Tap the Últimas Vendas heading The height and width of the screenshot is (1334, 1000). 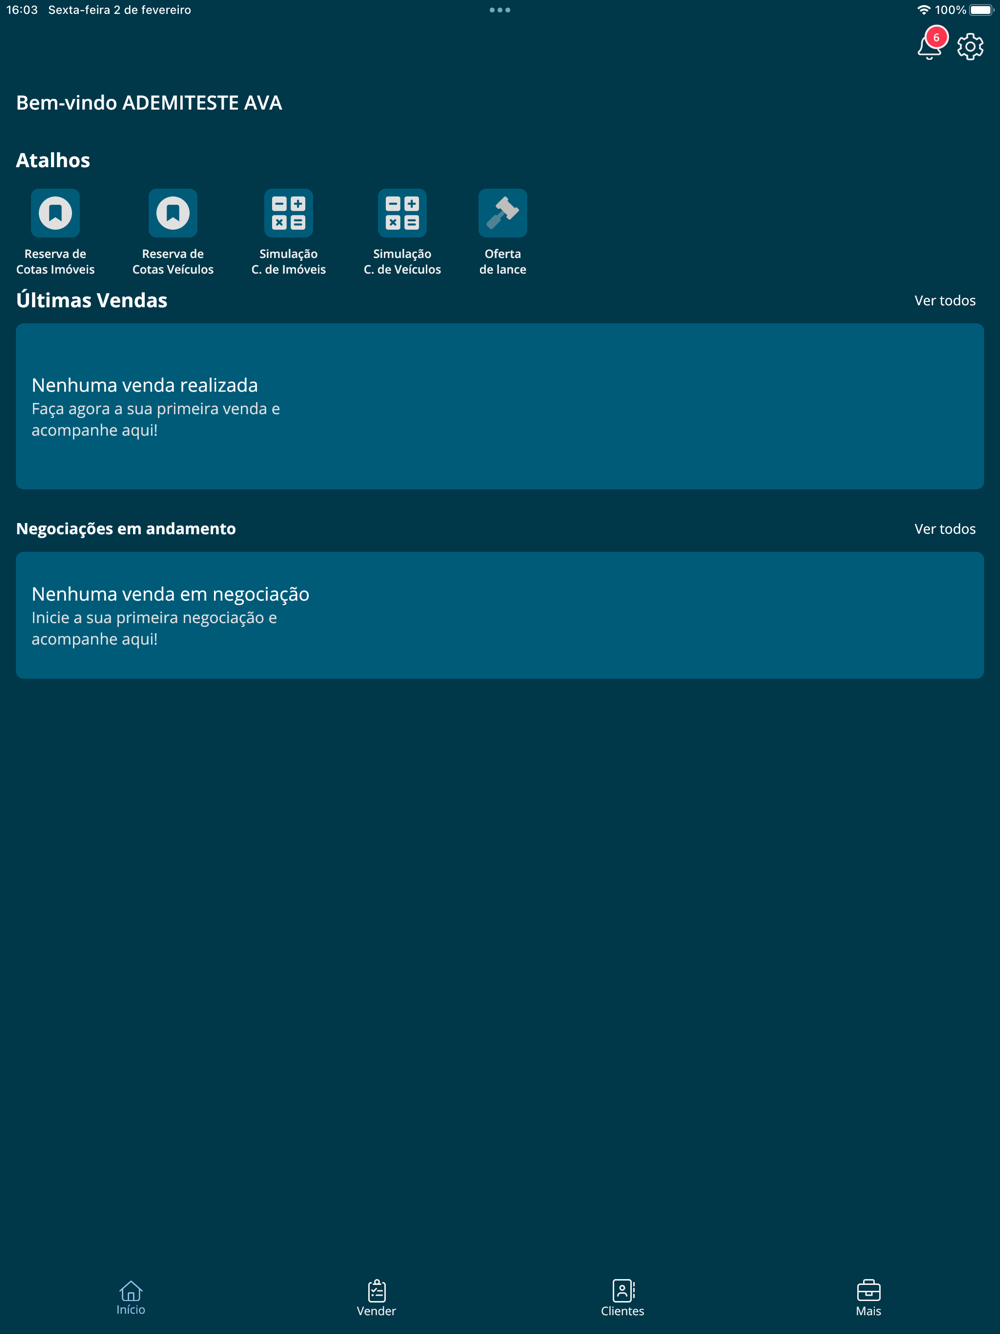(x=92, y=300)
